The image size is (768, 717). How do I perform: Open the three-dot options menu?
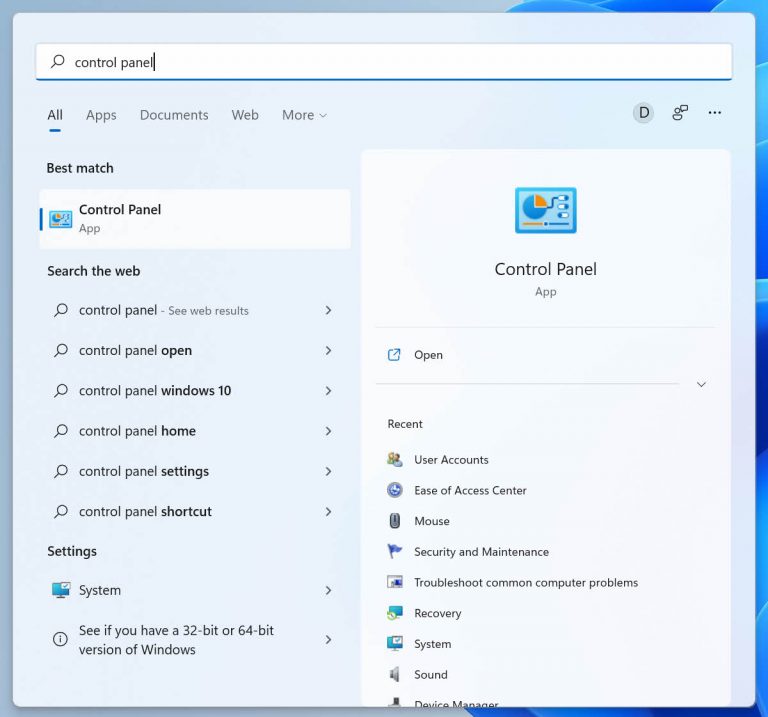(714, 113)
